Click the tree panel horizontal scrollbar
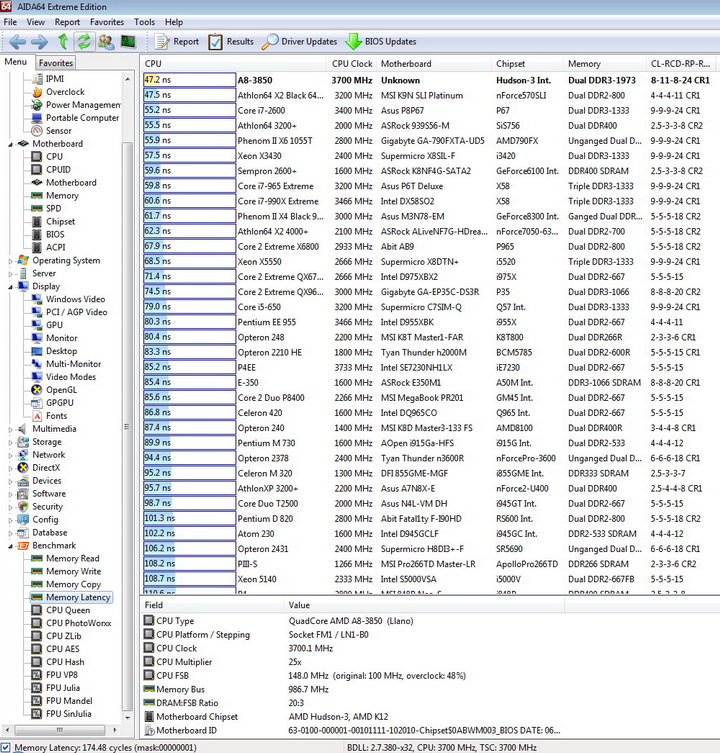720x753 pixels. 60,730
